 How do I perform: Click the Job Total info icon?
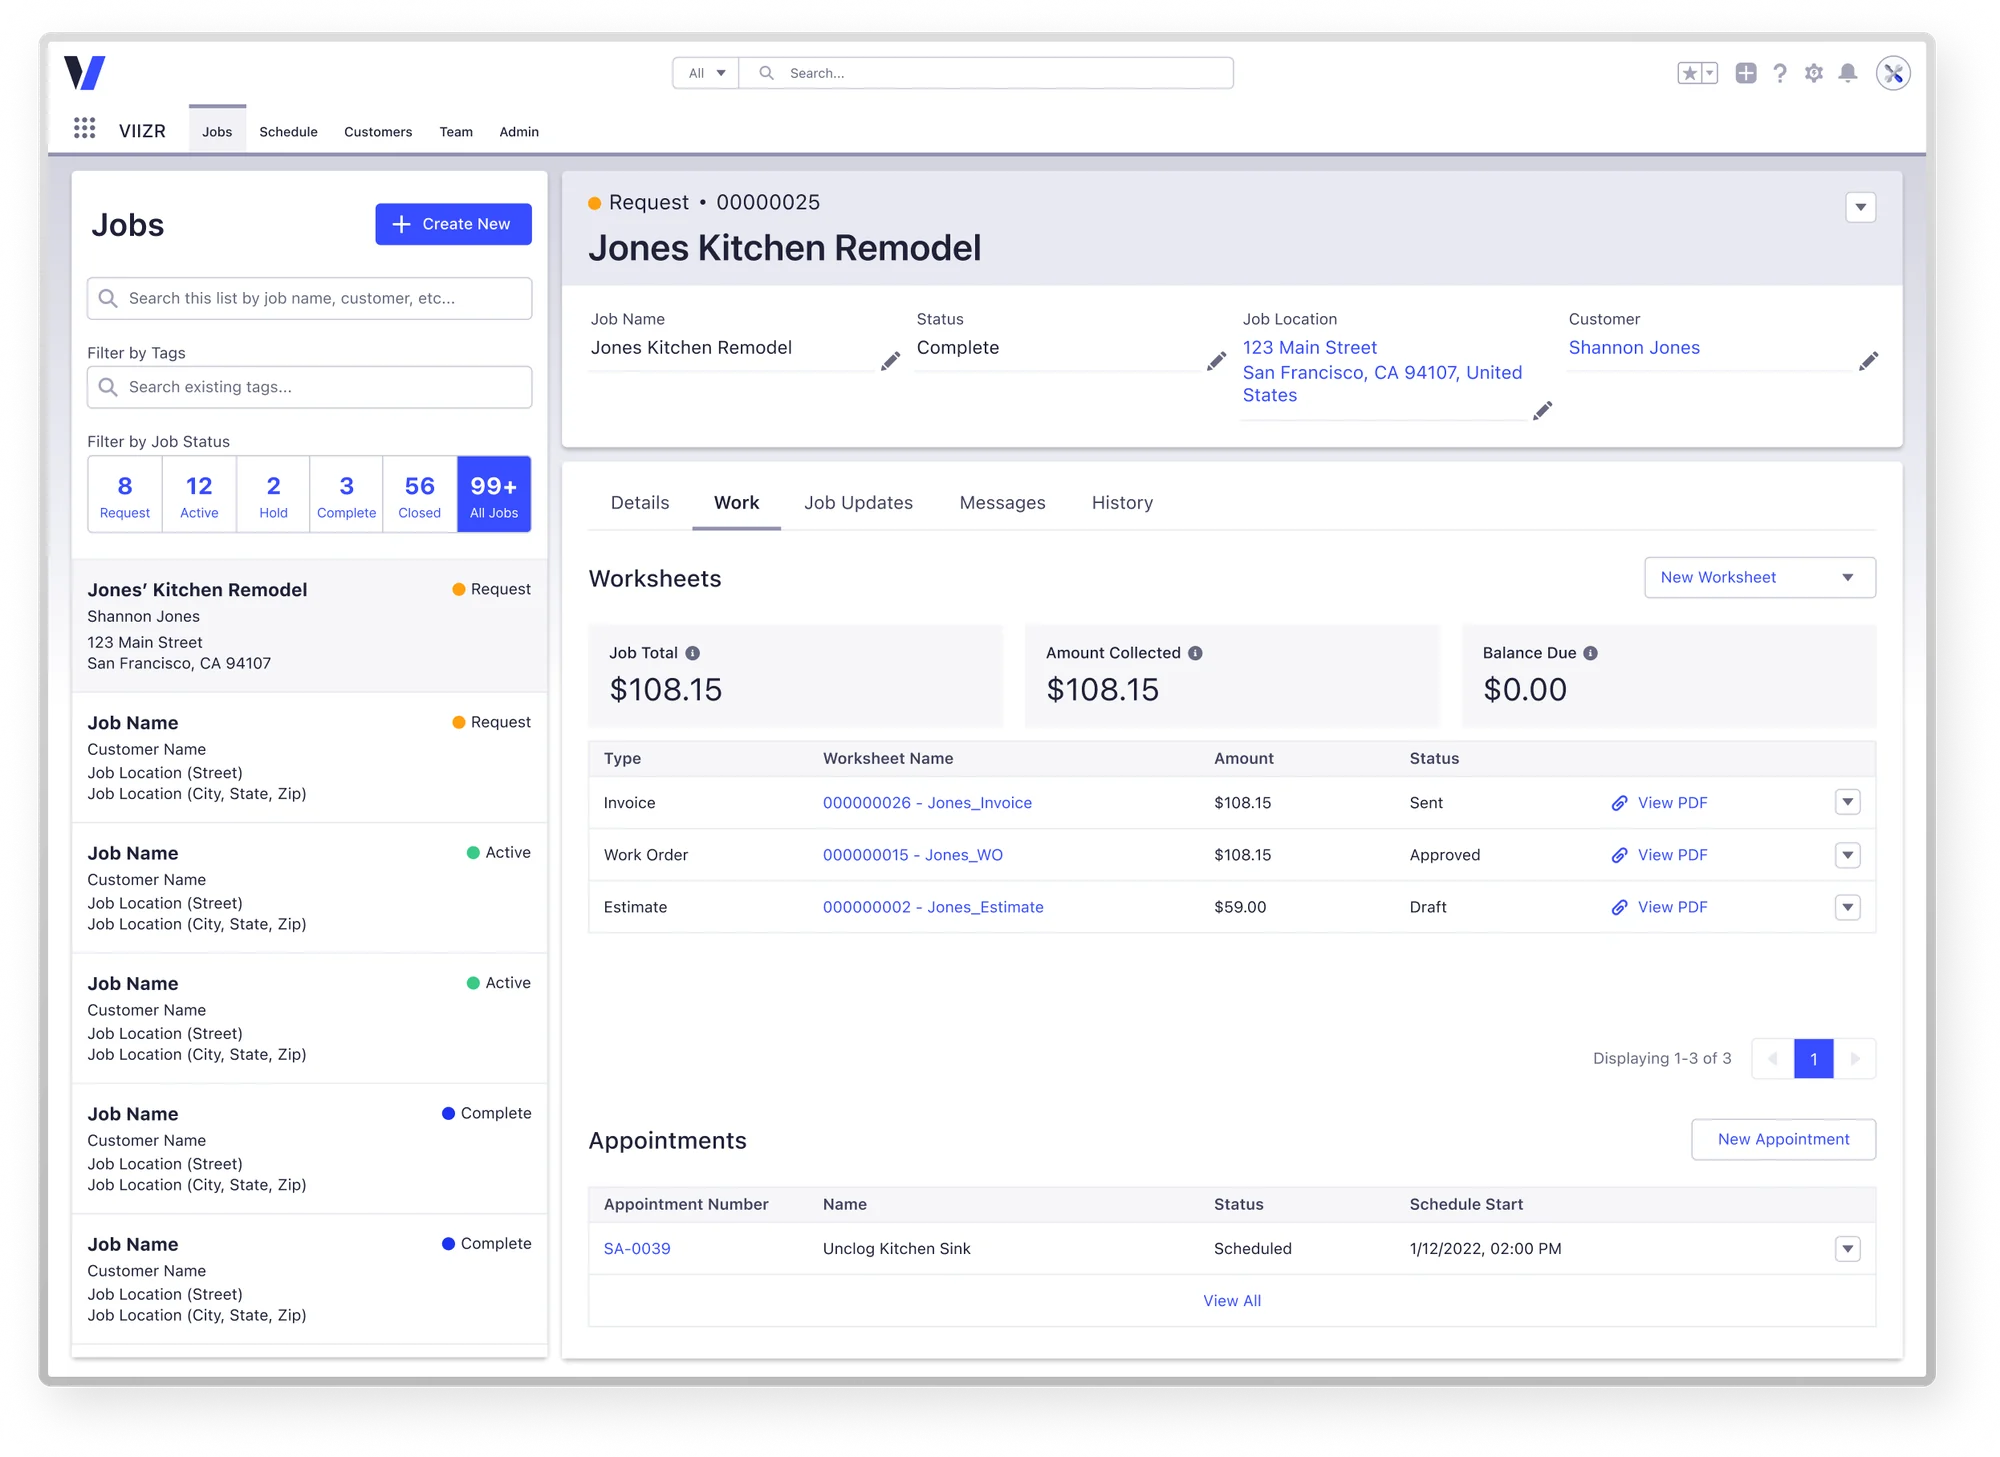coord(692,653)
